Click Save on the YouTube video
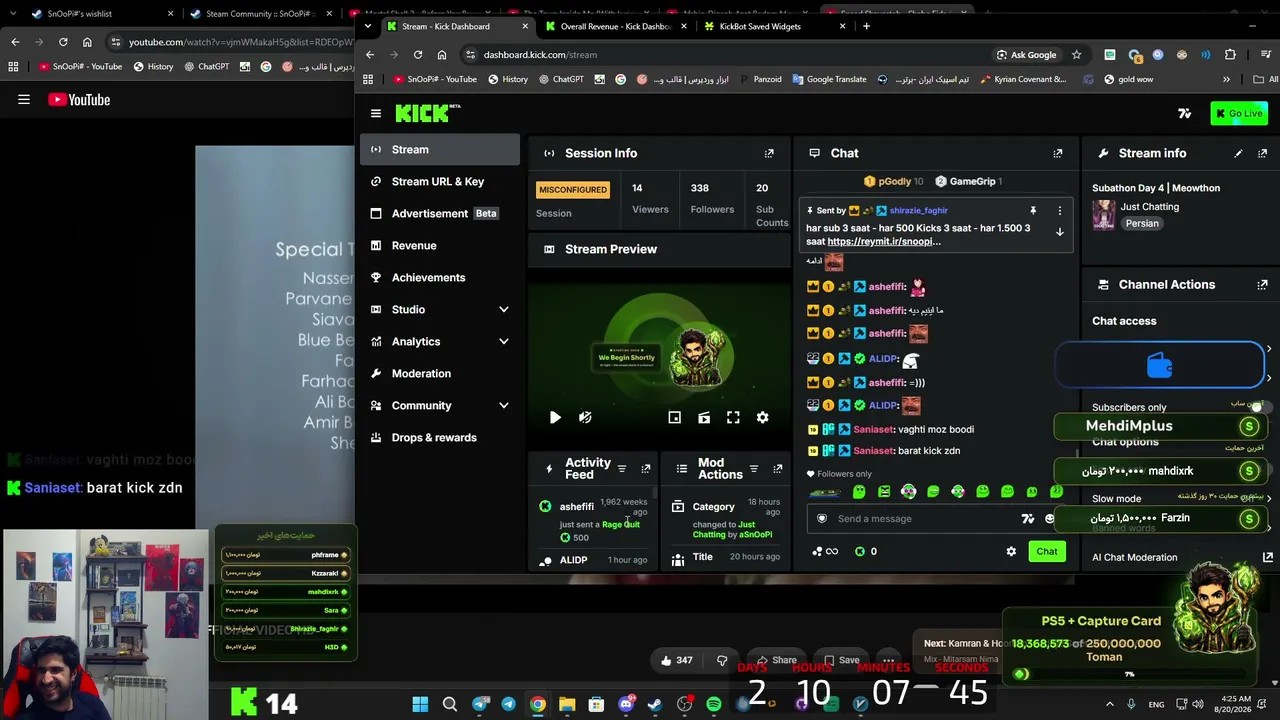The width and height of the screenshot is (1280, 720). coord(840,660)
